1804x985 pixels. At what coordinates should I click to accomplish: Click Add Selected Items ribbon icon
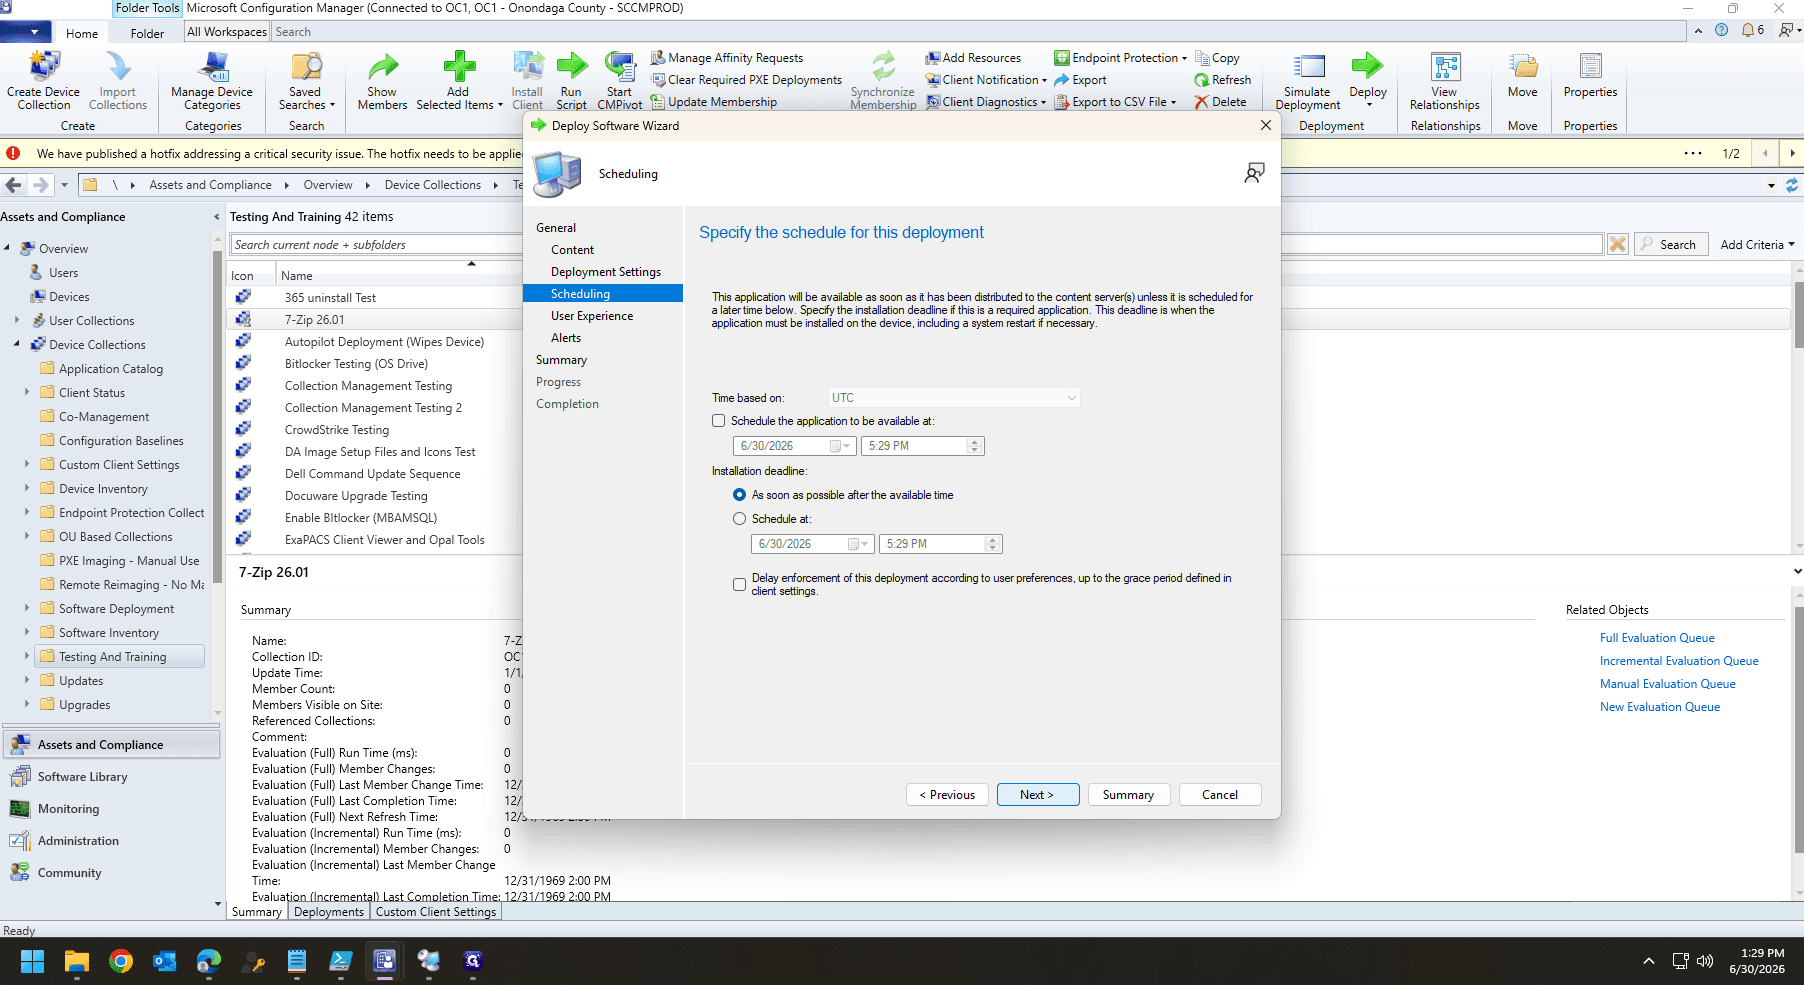pos(459,81)
